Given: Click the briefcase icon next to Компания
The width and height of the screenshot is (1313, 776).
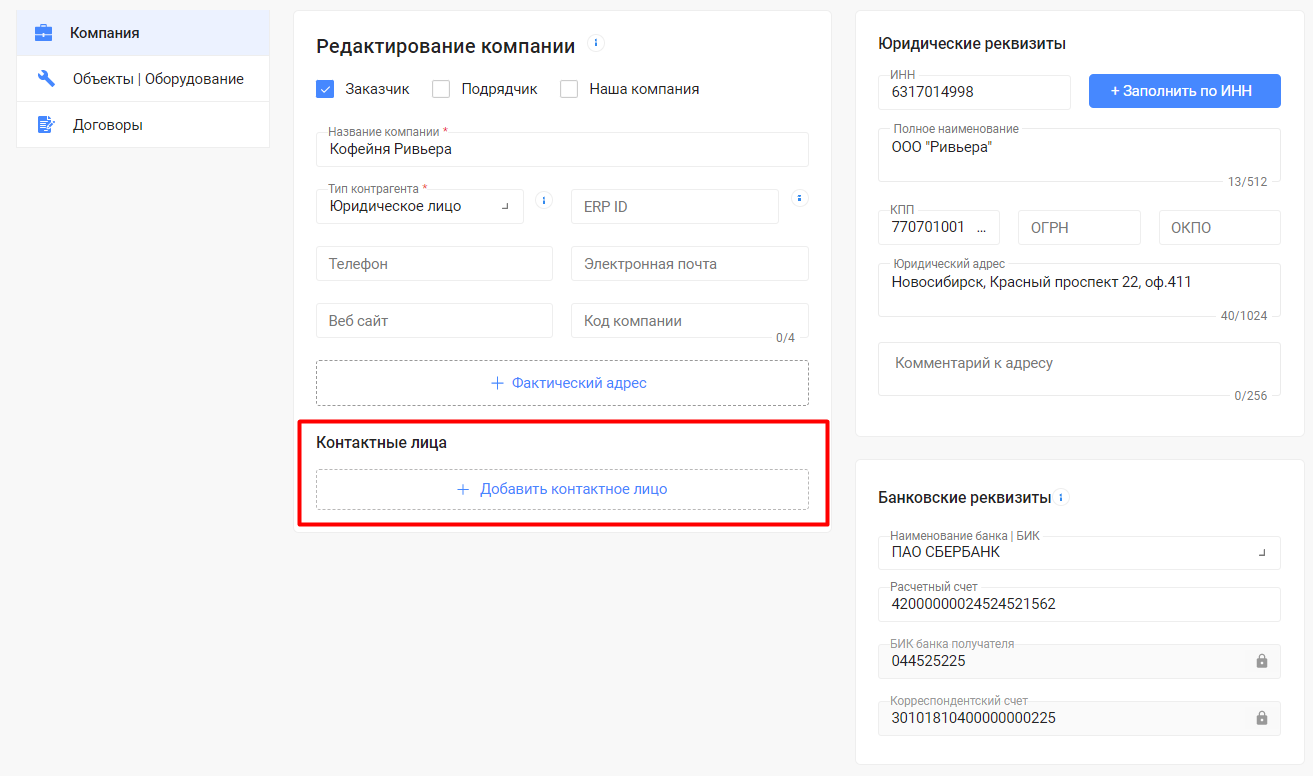Looking at the screenshot, I should pyautogui.click(x=44, y=33).
